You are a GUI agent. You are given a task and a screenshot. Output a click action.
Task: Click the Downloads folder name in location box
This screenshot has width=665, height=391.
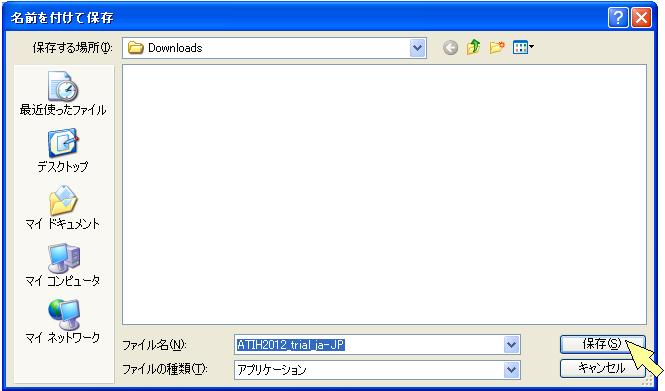175,48
